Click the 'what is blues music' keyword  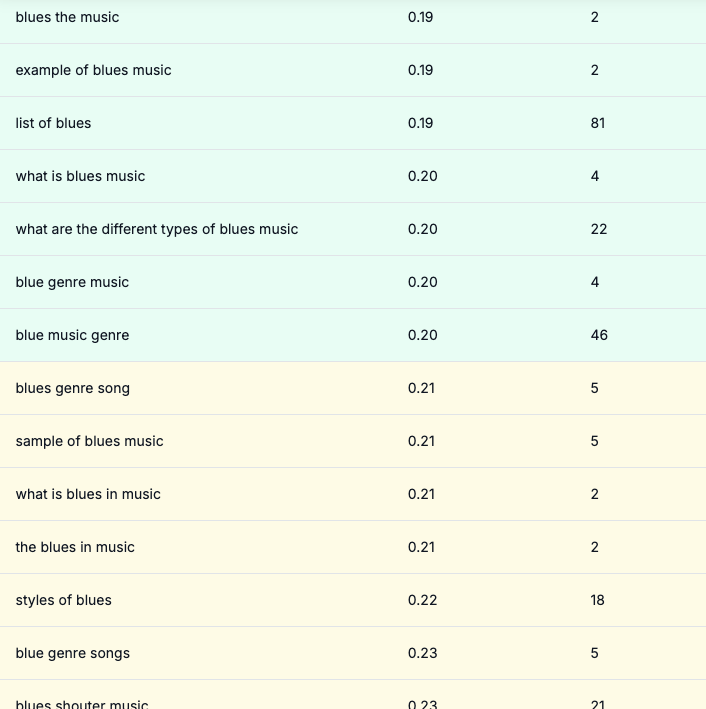pyautogui.click(x=80, y=176)
